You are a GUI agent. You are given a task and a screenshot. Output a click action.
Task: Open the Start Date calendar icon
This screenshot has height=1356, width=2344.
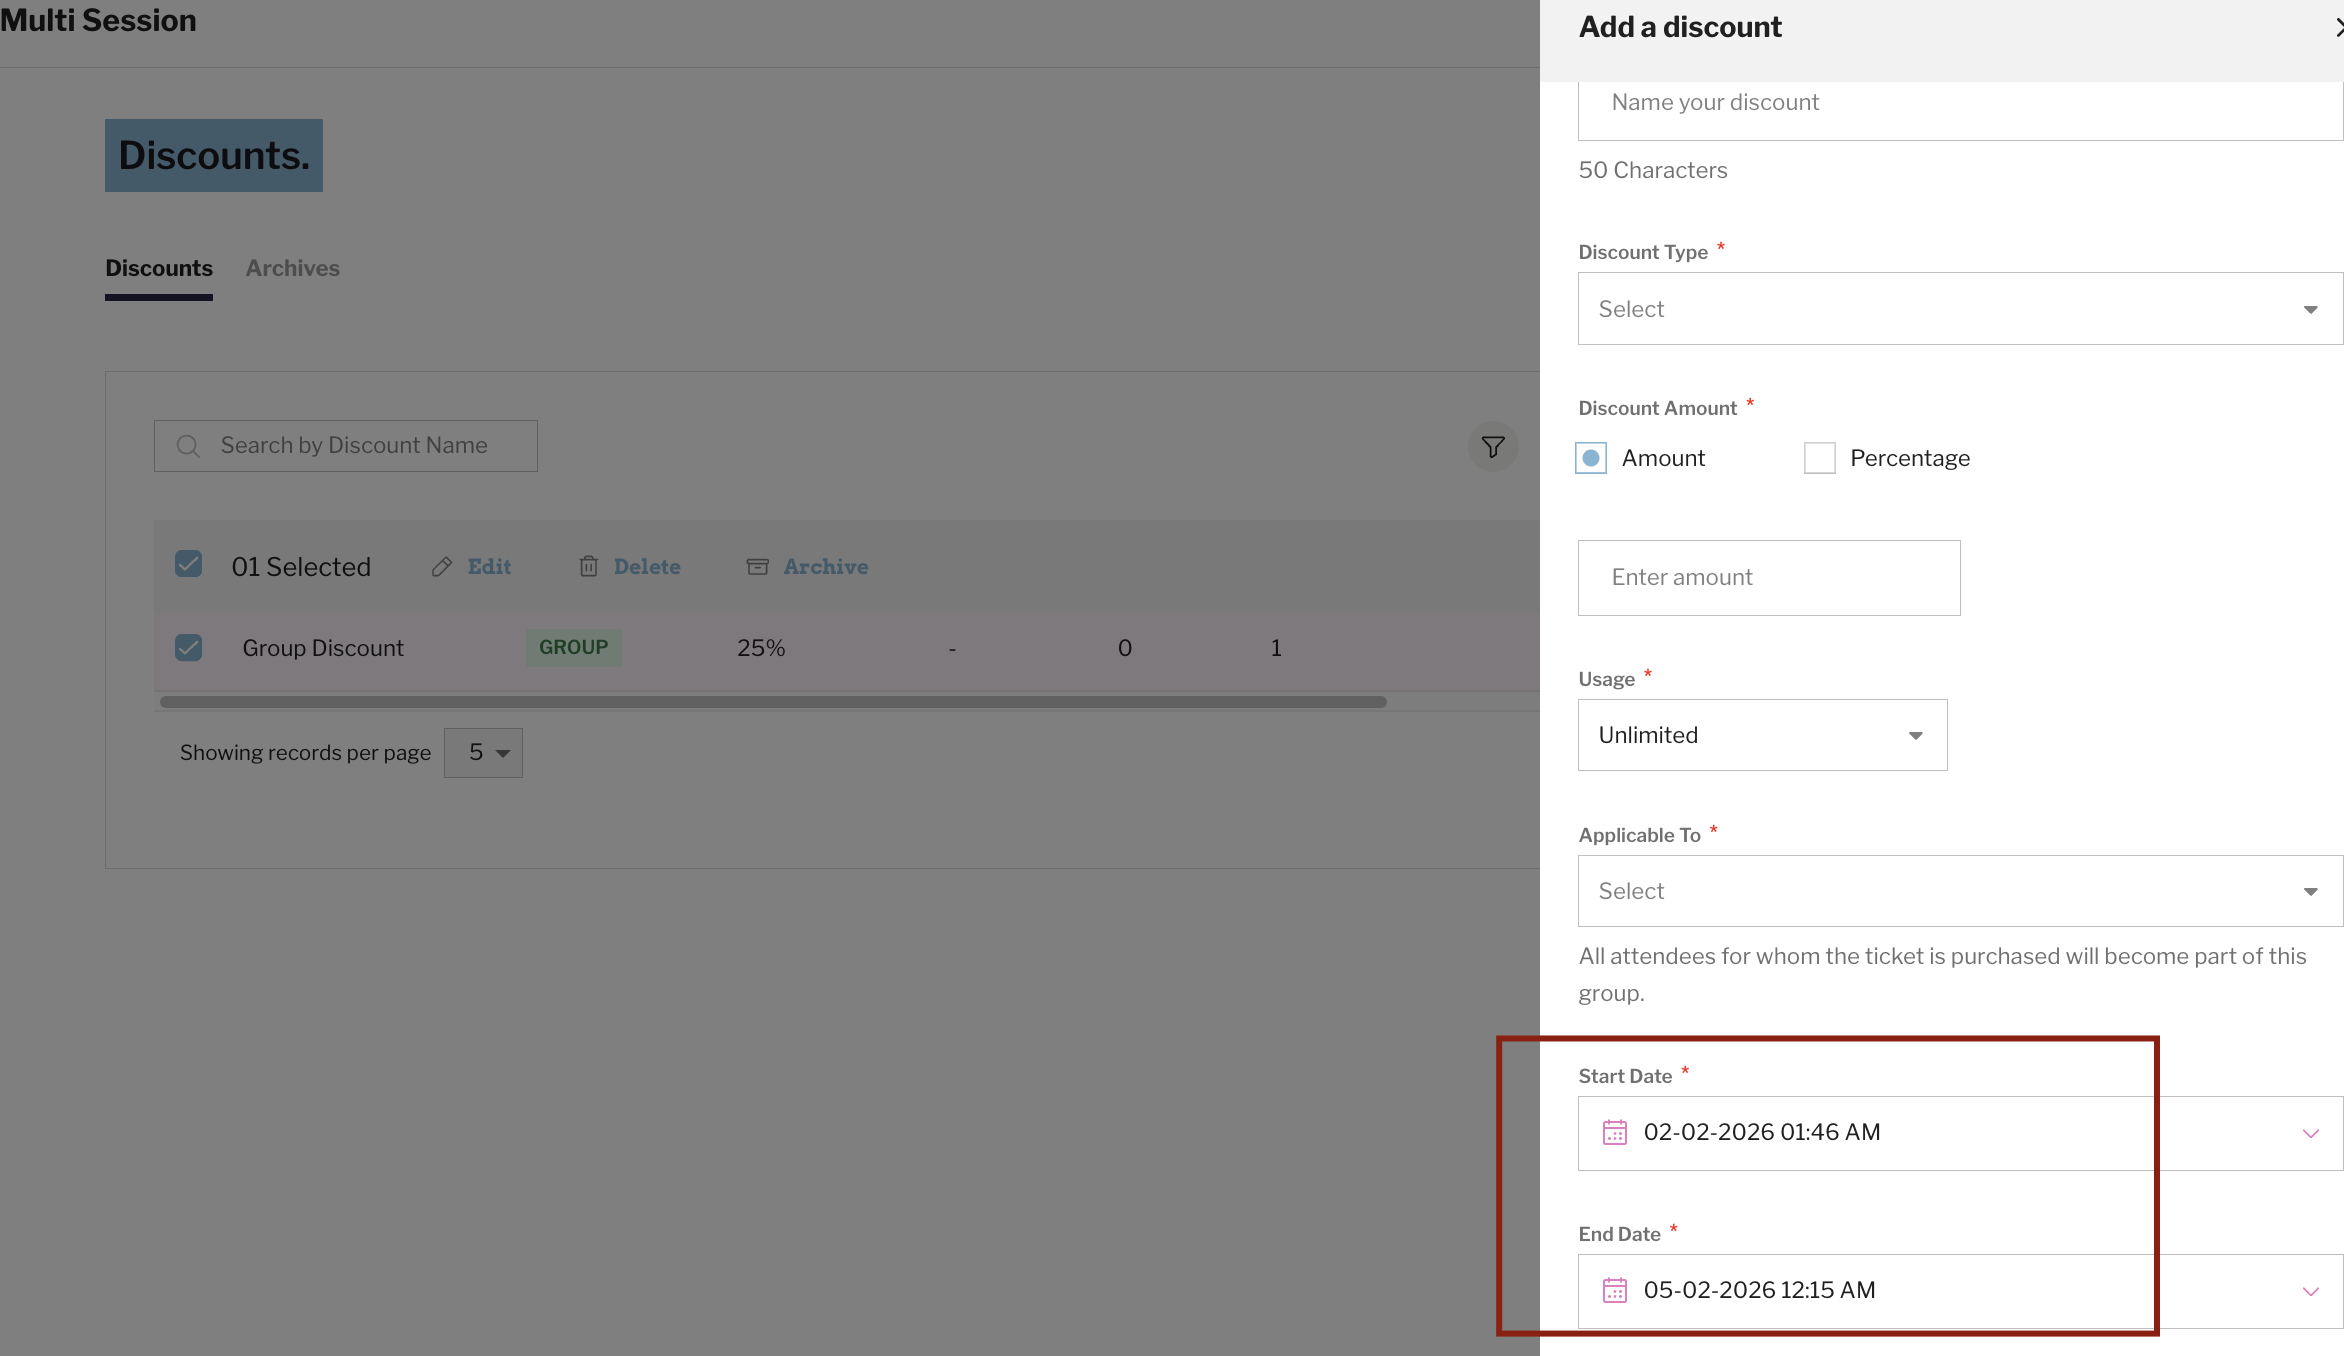1615,1132
